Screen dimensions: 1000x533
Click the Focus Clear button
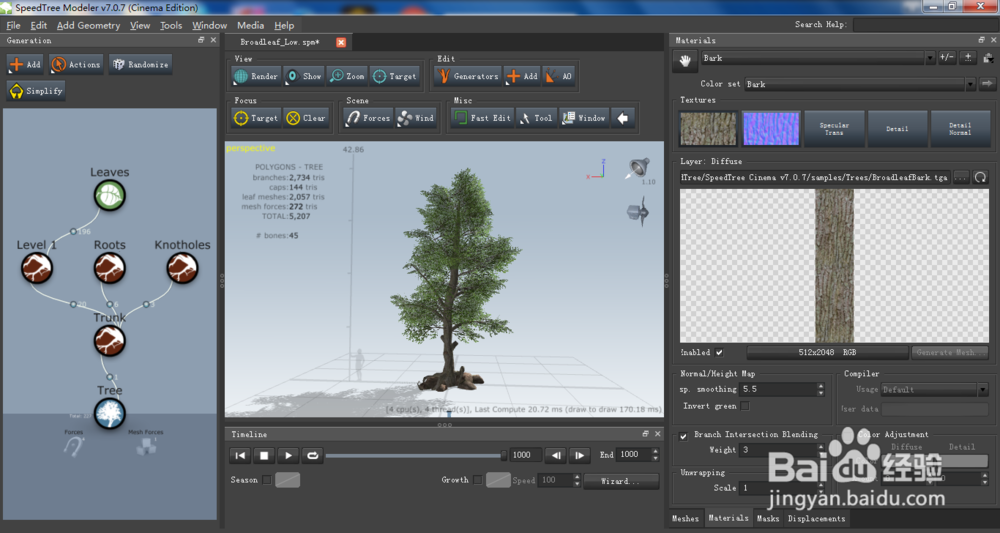click(x=307, y=118)
